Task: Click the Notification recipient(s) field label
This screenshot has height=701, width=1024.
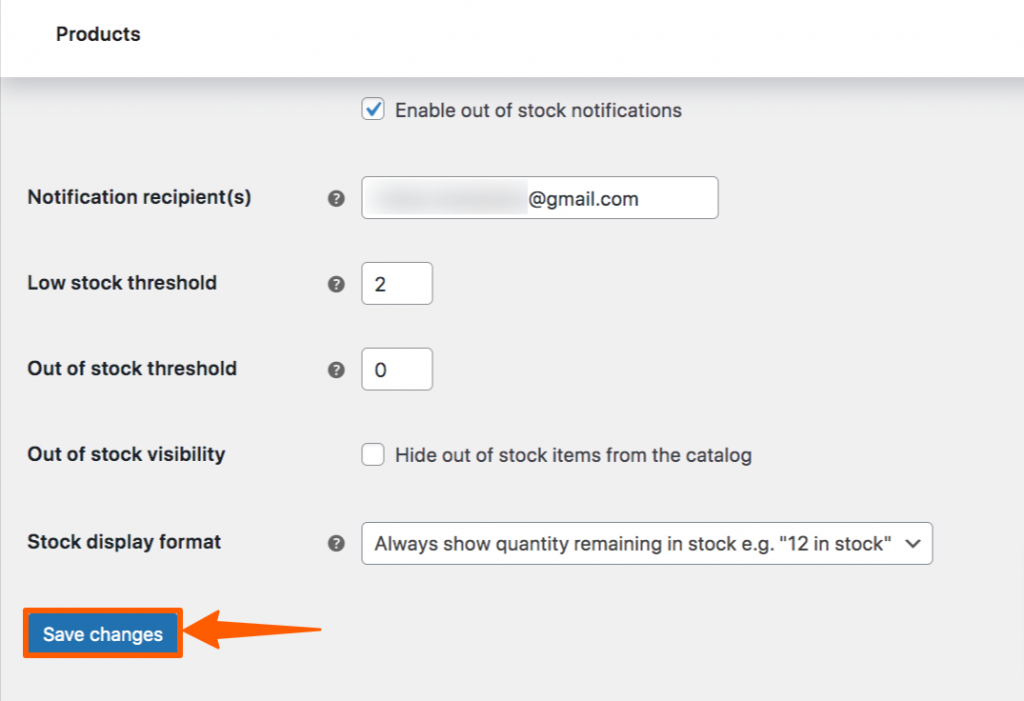Action: point(139,197)
